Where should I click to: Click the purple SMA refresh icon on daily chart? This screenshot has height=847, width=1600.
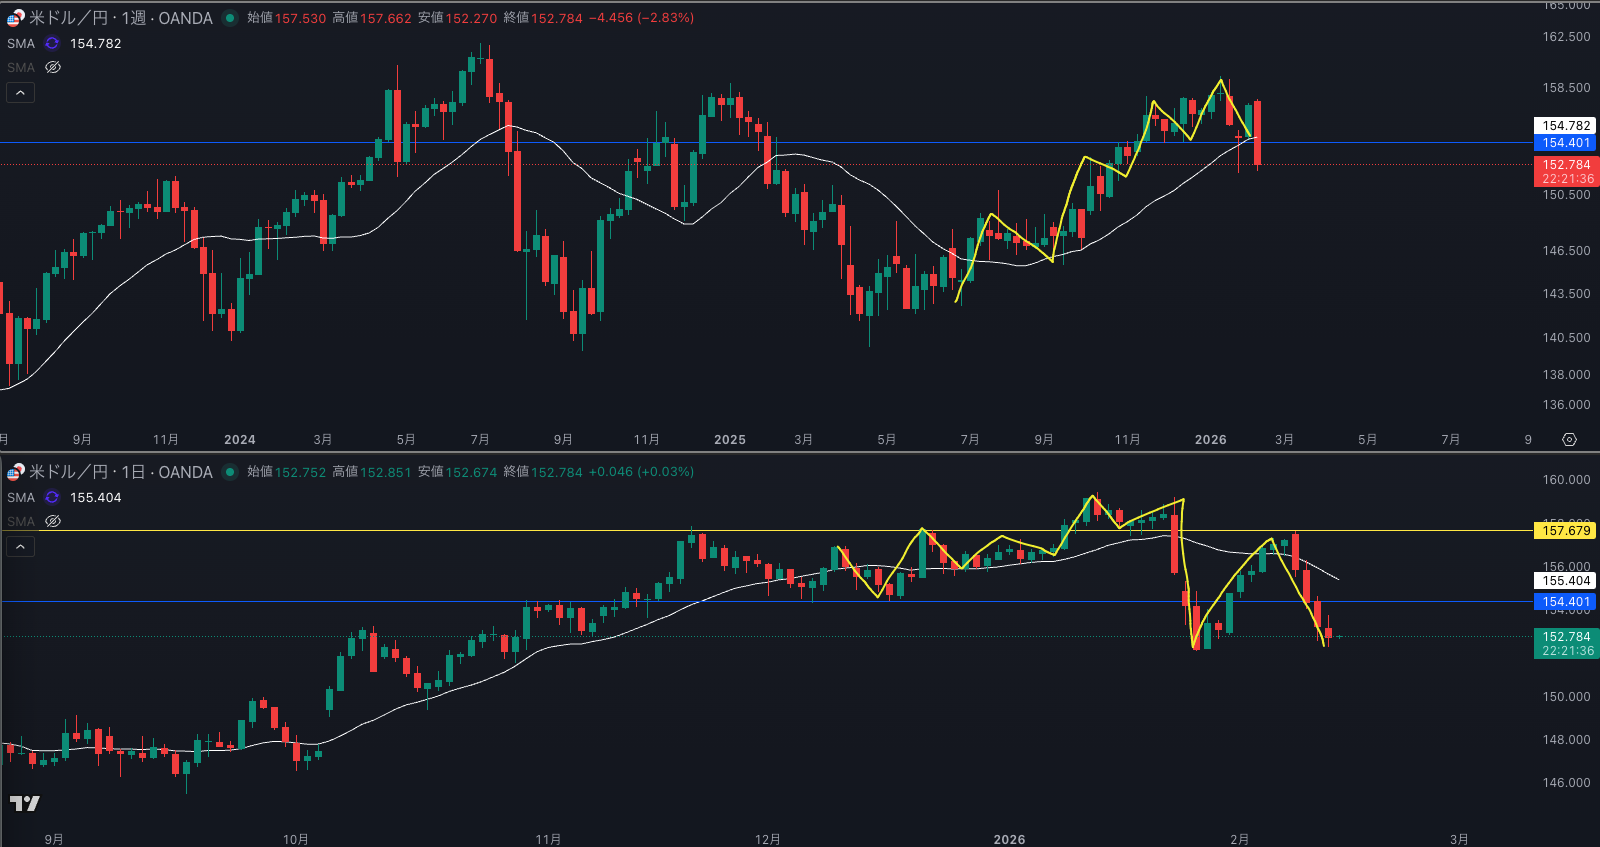(52, 497)
